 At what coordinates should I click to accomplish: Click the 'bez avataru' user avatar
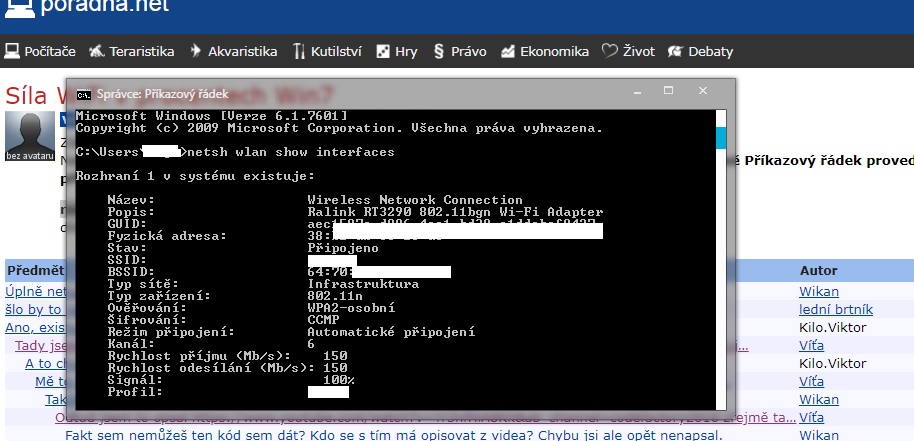coord(30,136)
